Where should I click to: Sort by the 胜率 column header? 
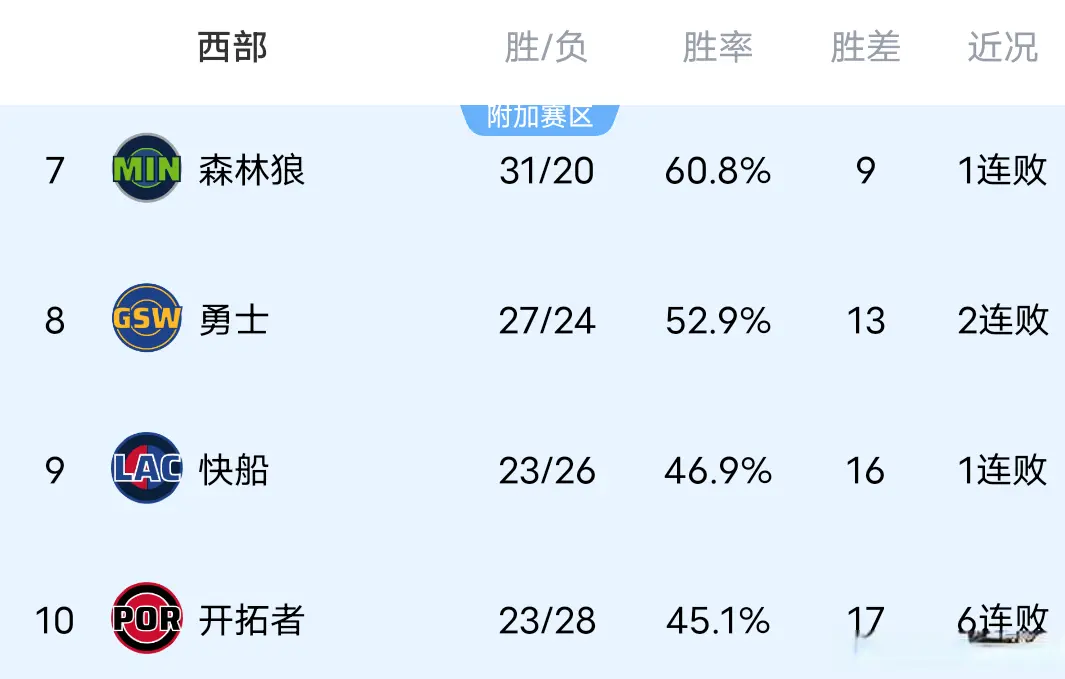click(717, 47)
